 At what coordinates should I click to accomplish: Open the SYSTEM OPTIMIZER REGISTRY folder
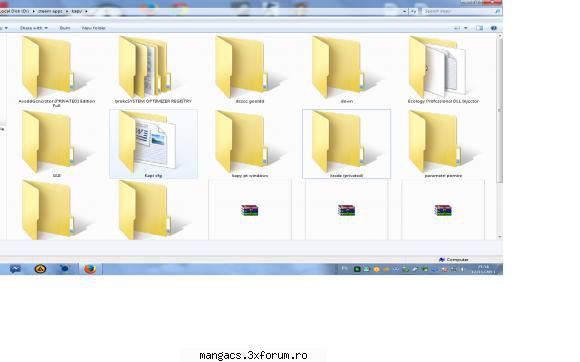tap(153, 70)
